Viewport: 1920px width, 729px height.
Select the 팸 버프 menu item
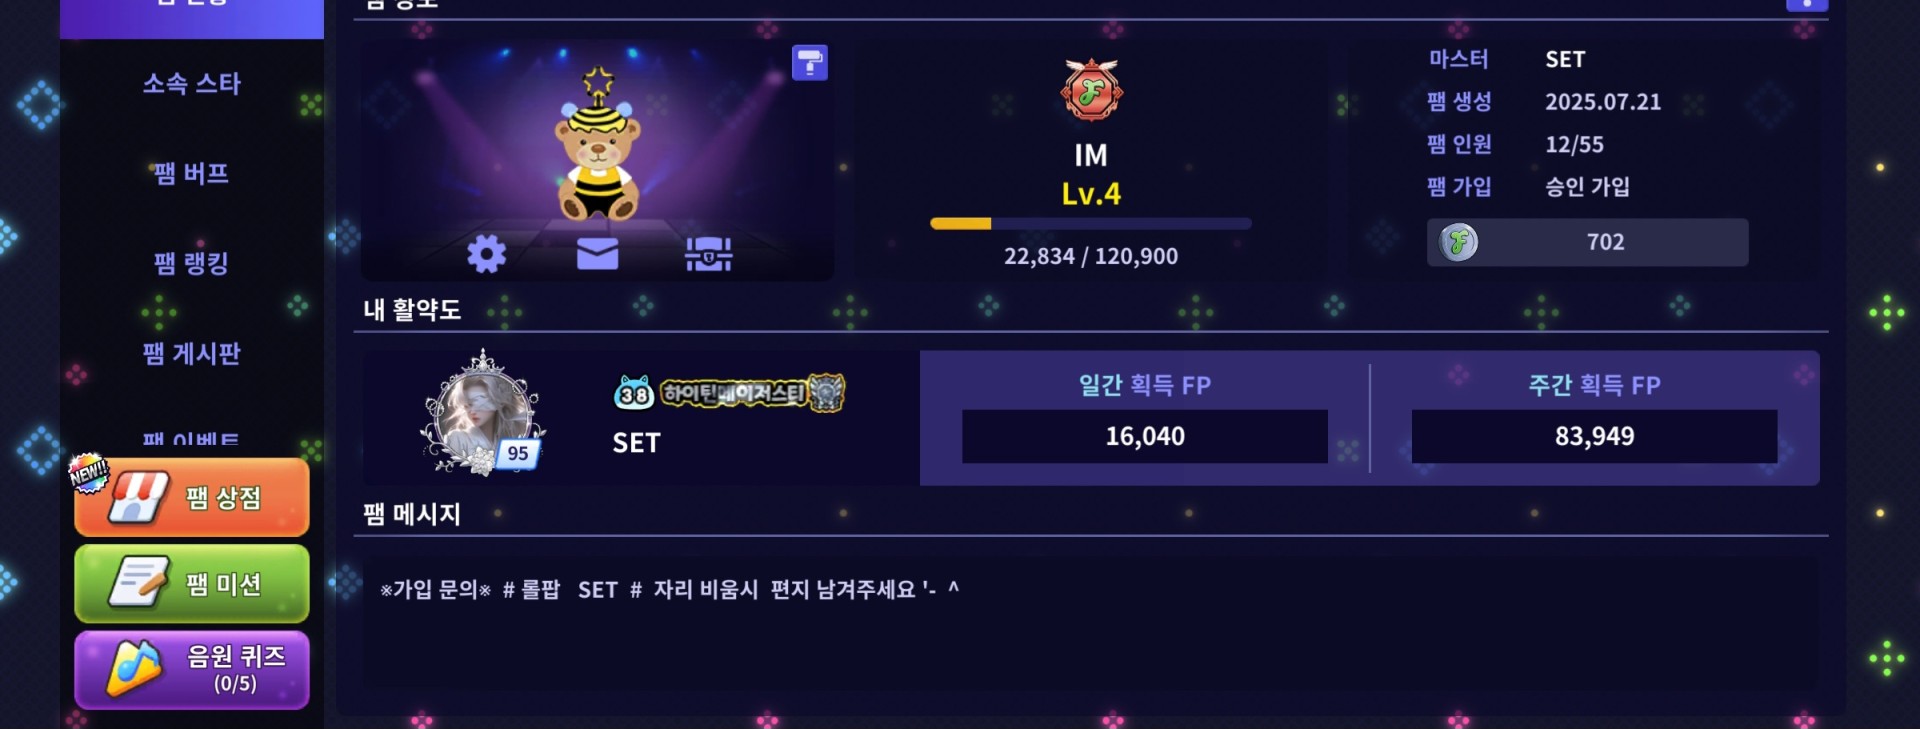point(192,174)
